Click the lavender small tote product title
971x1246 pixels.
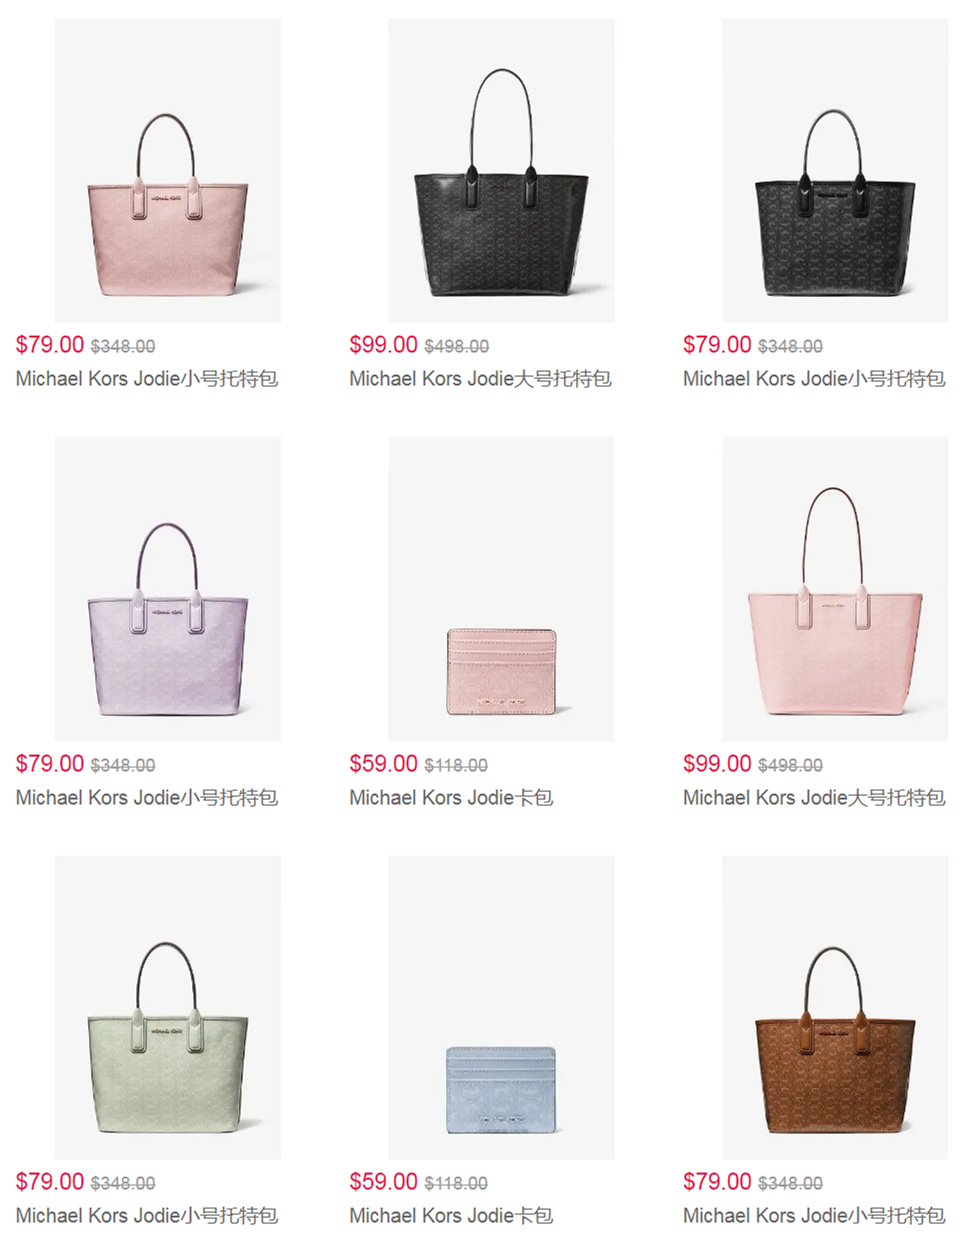[147, 798]
